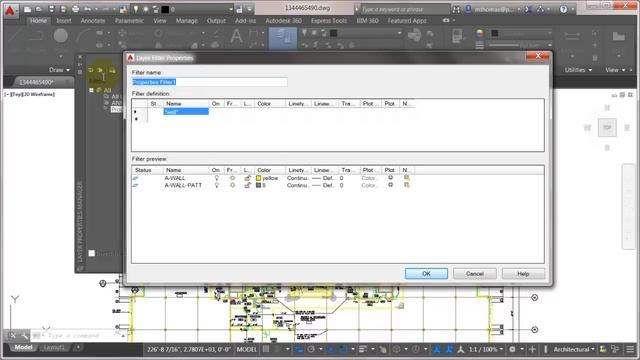The width and height of the screenshot is (640, 360).
Task: Toggle the freeze sun icon for A-WALL-PATT
Action: click(x=232, y=185)
